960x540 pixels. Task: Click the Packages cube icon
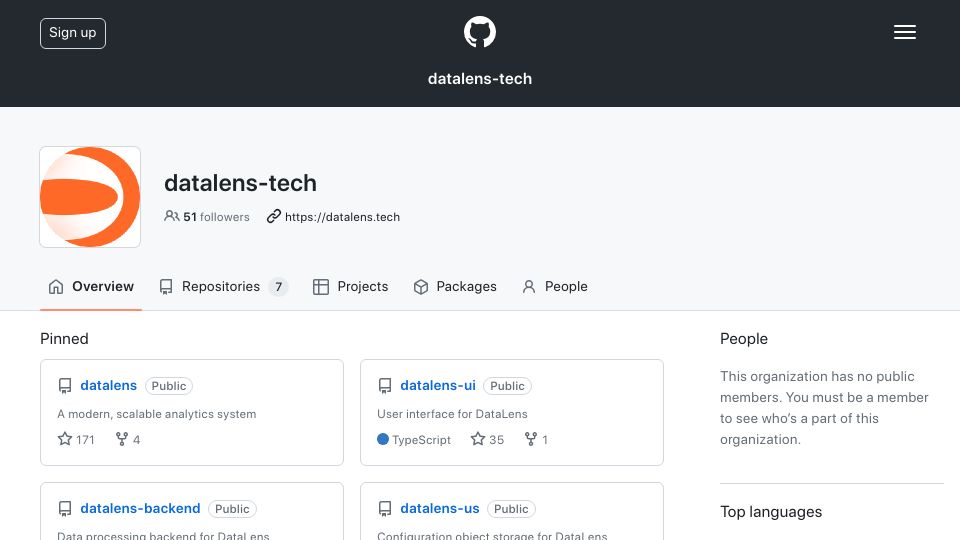tap(421, 287)
